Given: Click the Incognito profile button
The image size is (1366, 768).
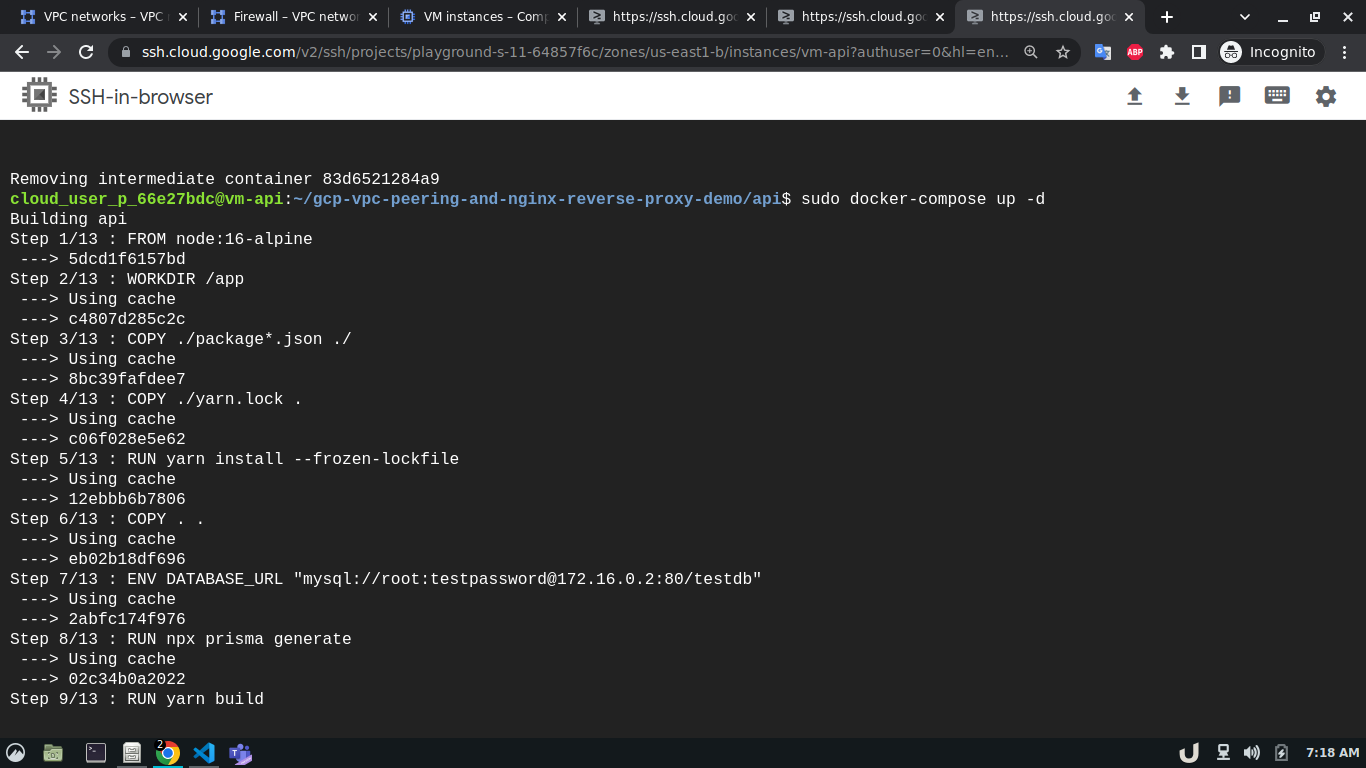Looking at the screenshot, I should click(x=1270, y=52).
